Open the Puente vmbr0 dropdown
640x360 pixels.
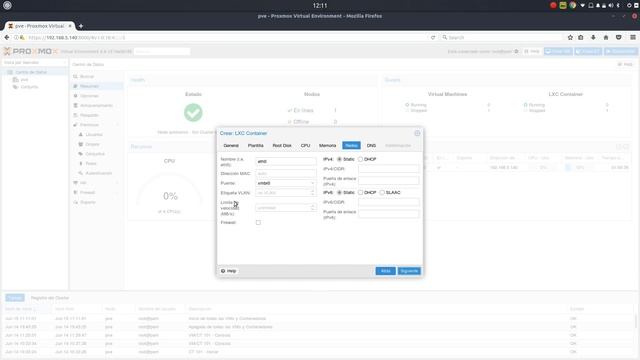pyautogui.click(x=313, y=183)
